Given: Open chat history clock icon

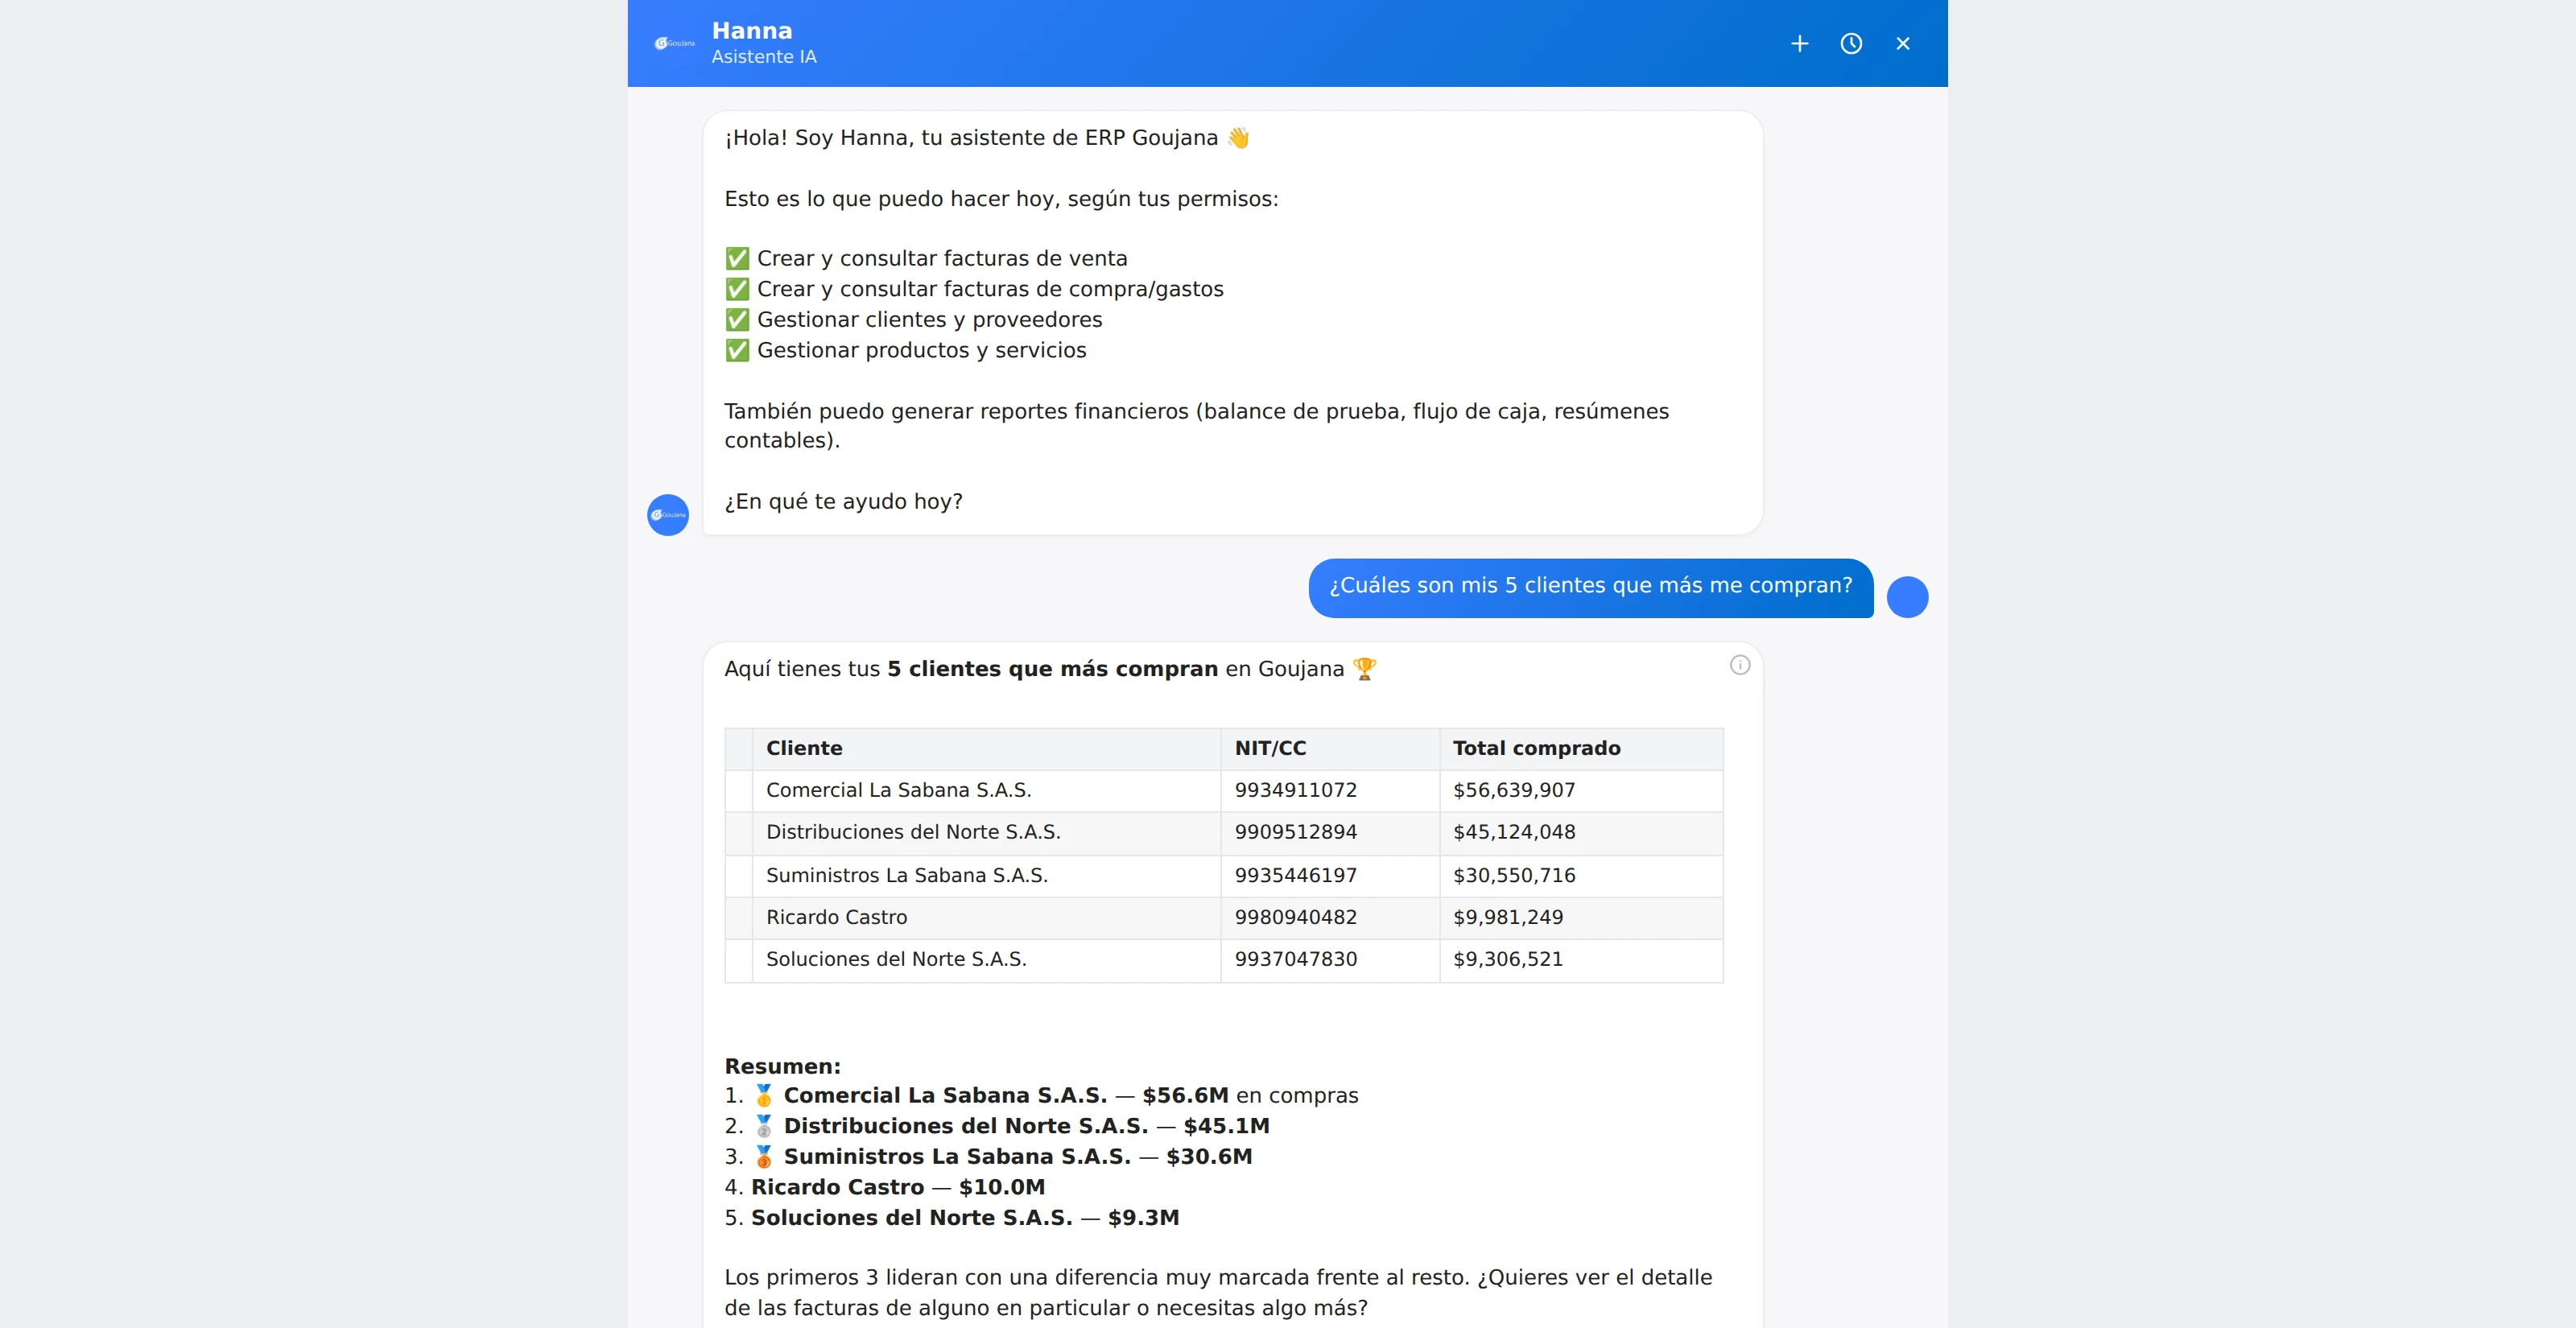Looking at the screenshot, I should tap(1851, 43).
